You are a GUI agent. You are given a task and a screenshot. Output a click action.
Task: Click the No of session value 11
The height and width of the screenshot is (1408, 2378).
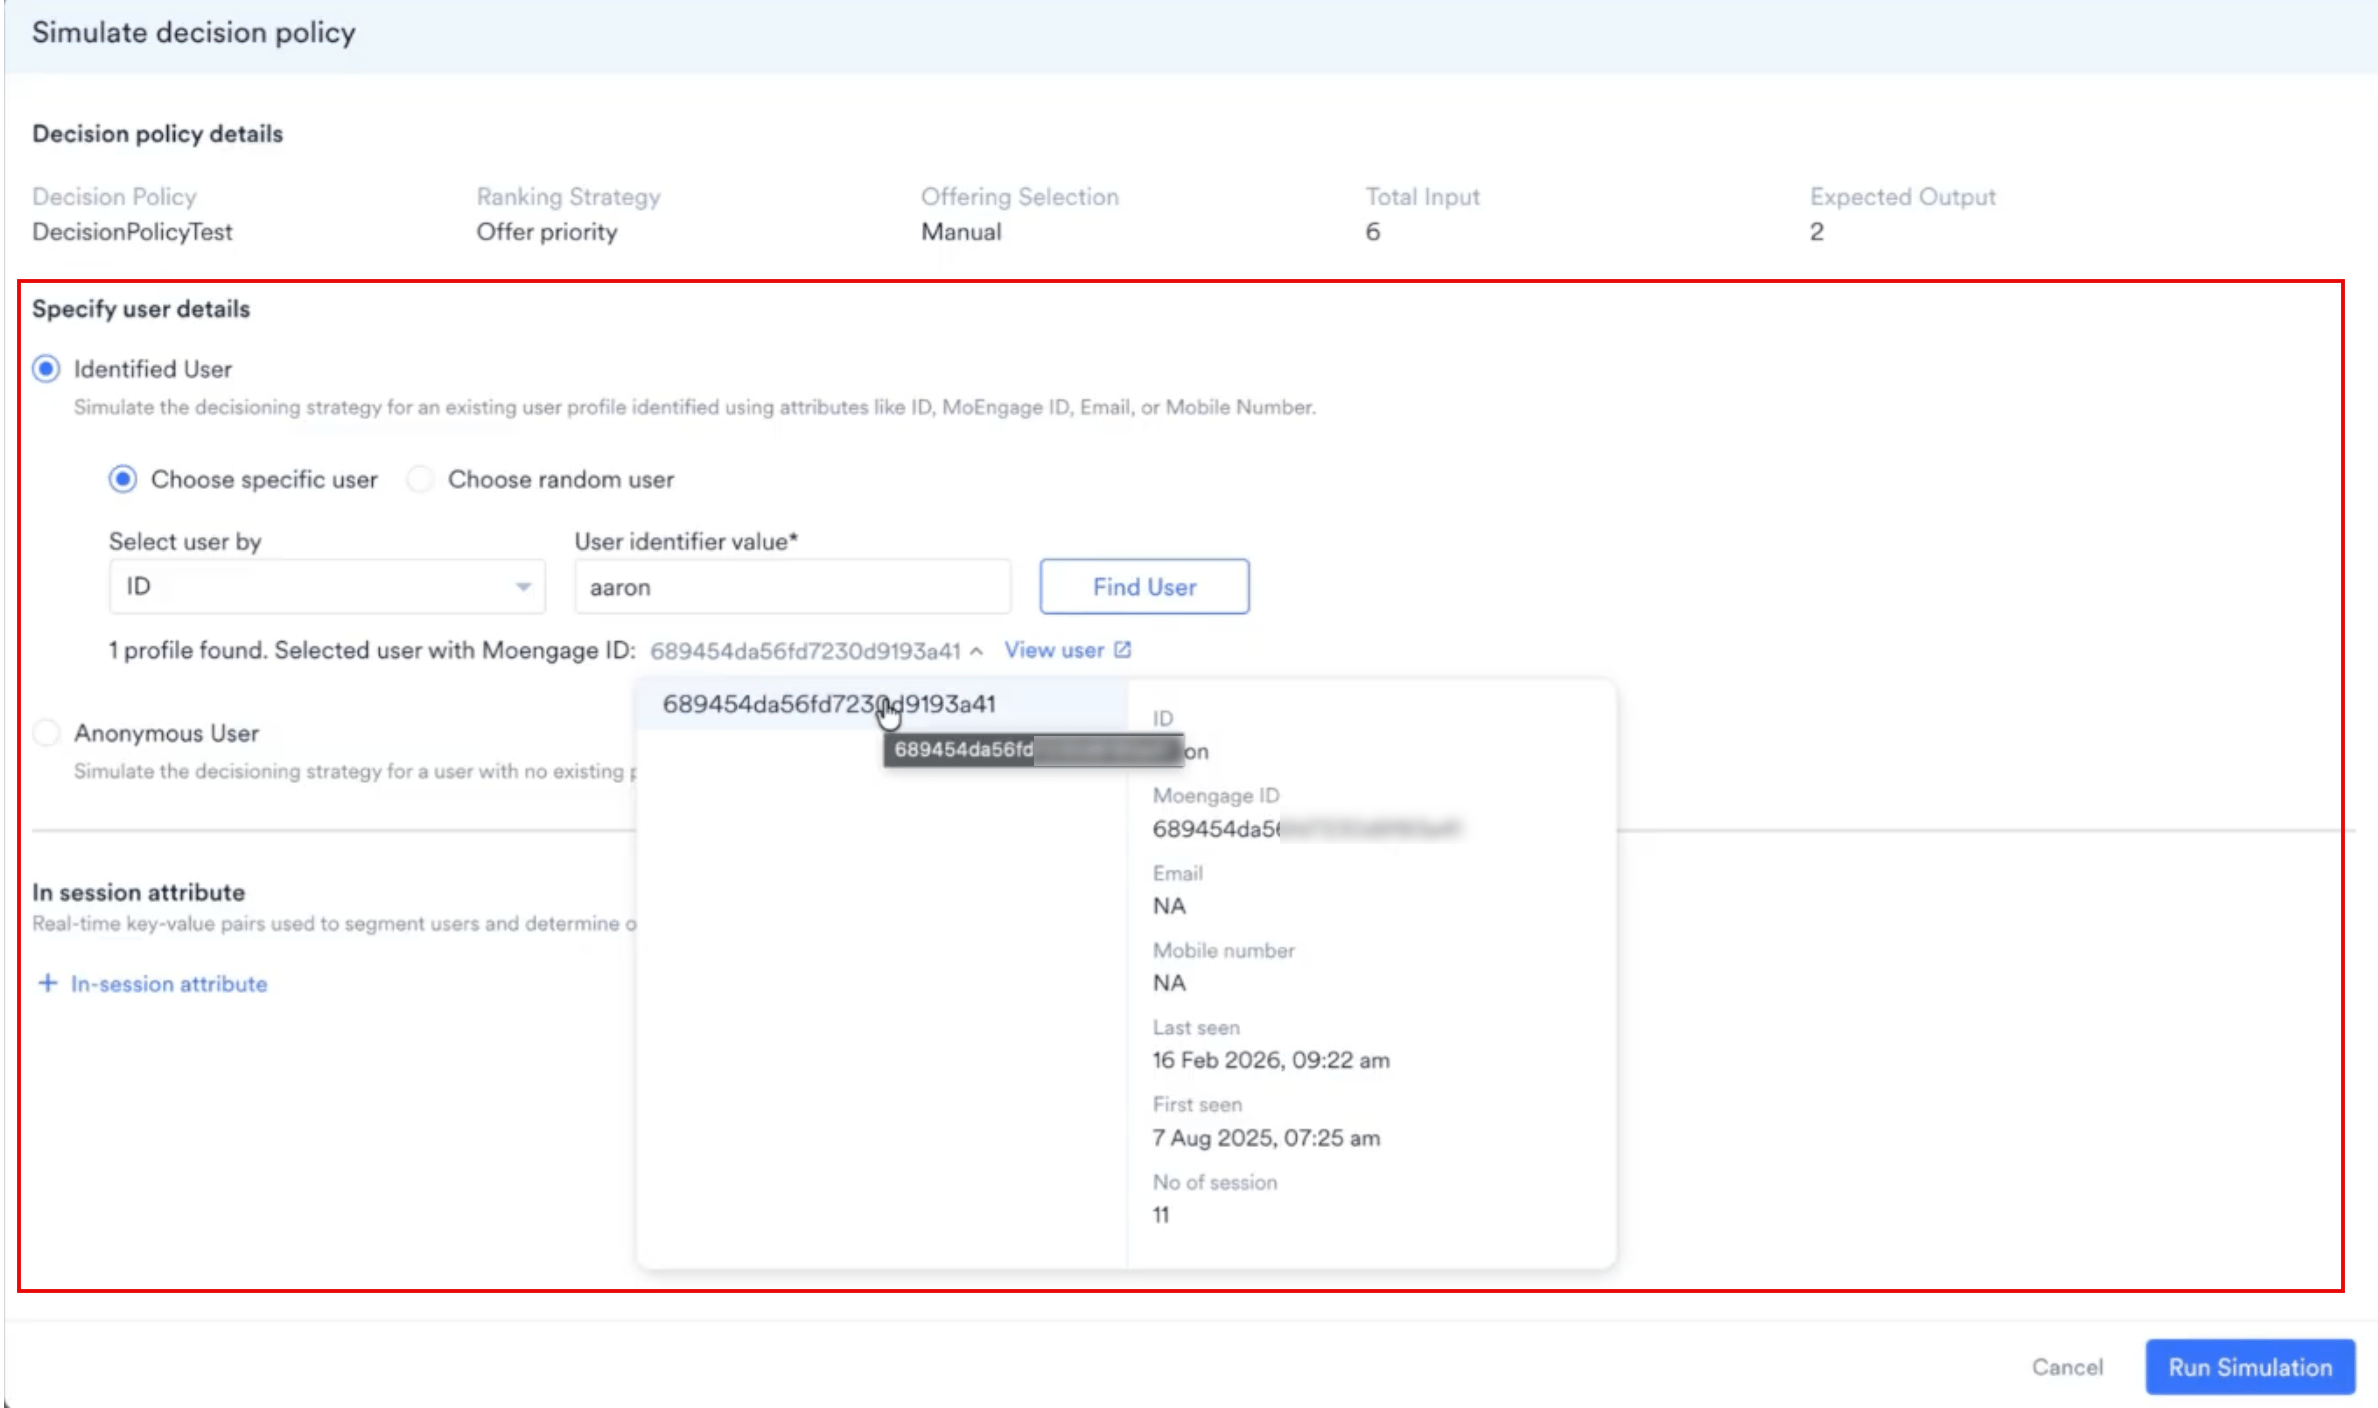[x=1161, y=1215]
